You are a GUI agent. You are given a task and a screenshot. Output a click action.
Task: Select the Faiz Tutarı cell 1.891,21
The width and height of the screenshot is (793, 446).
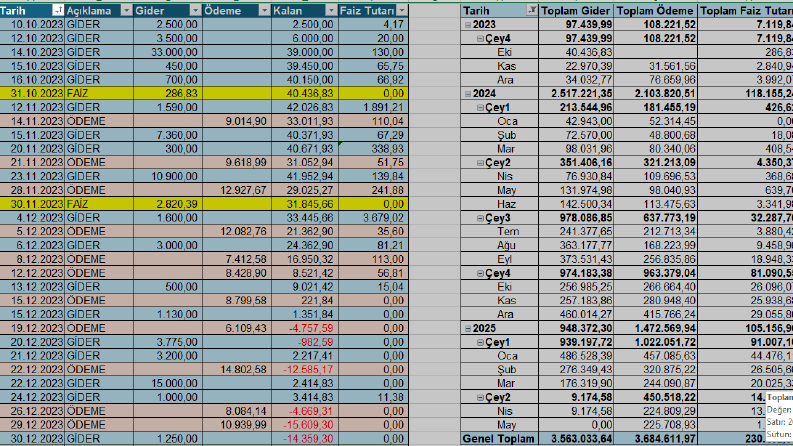[x=373, y=107]
